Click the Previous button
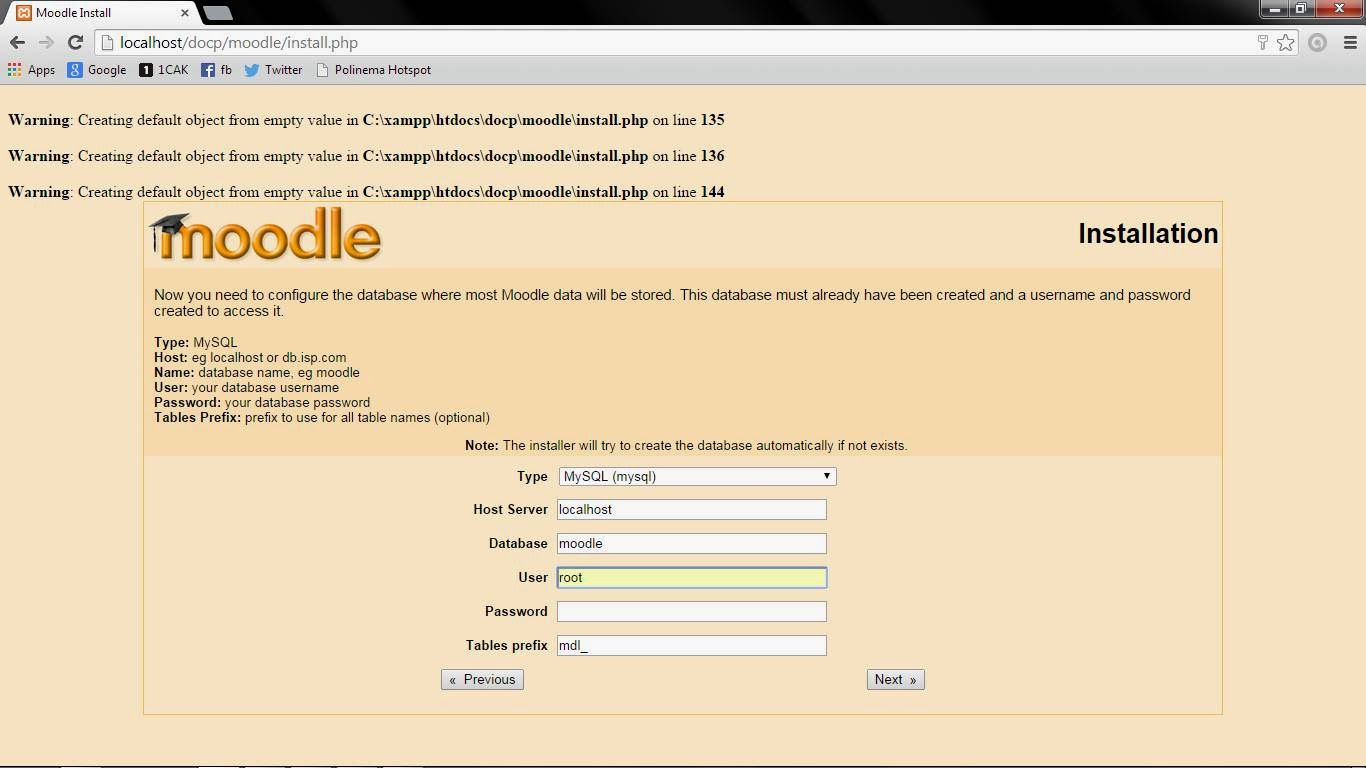 [482, 679]
